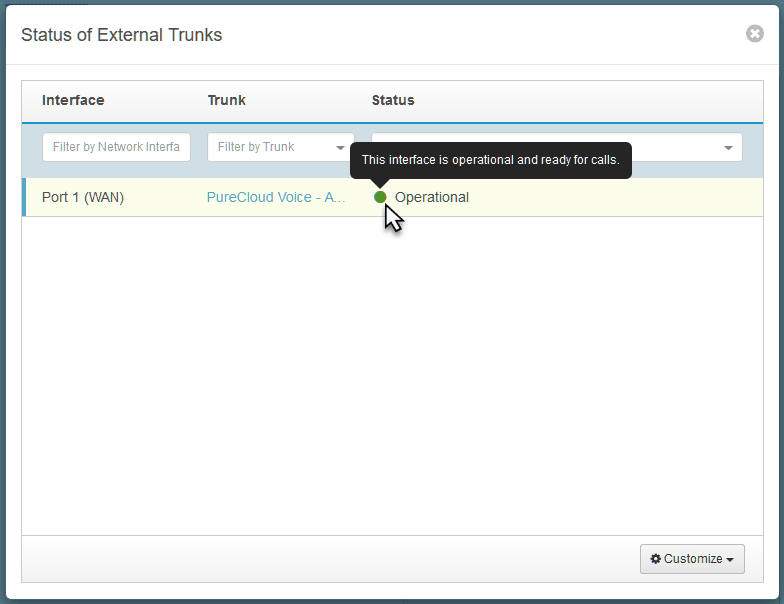The width and height of the screenshot is (784, 604).
Task: Select the Port 1 (WAN) interface cell
Action: (83, 197)
